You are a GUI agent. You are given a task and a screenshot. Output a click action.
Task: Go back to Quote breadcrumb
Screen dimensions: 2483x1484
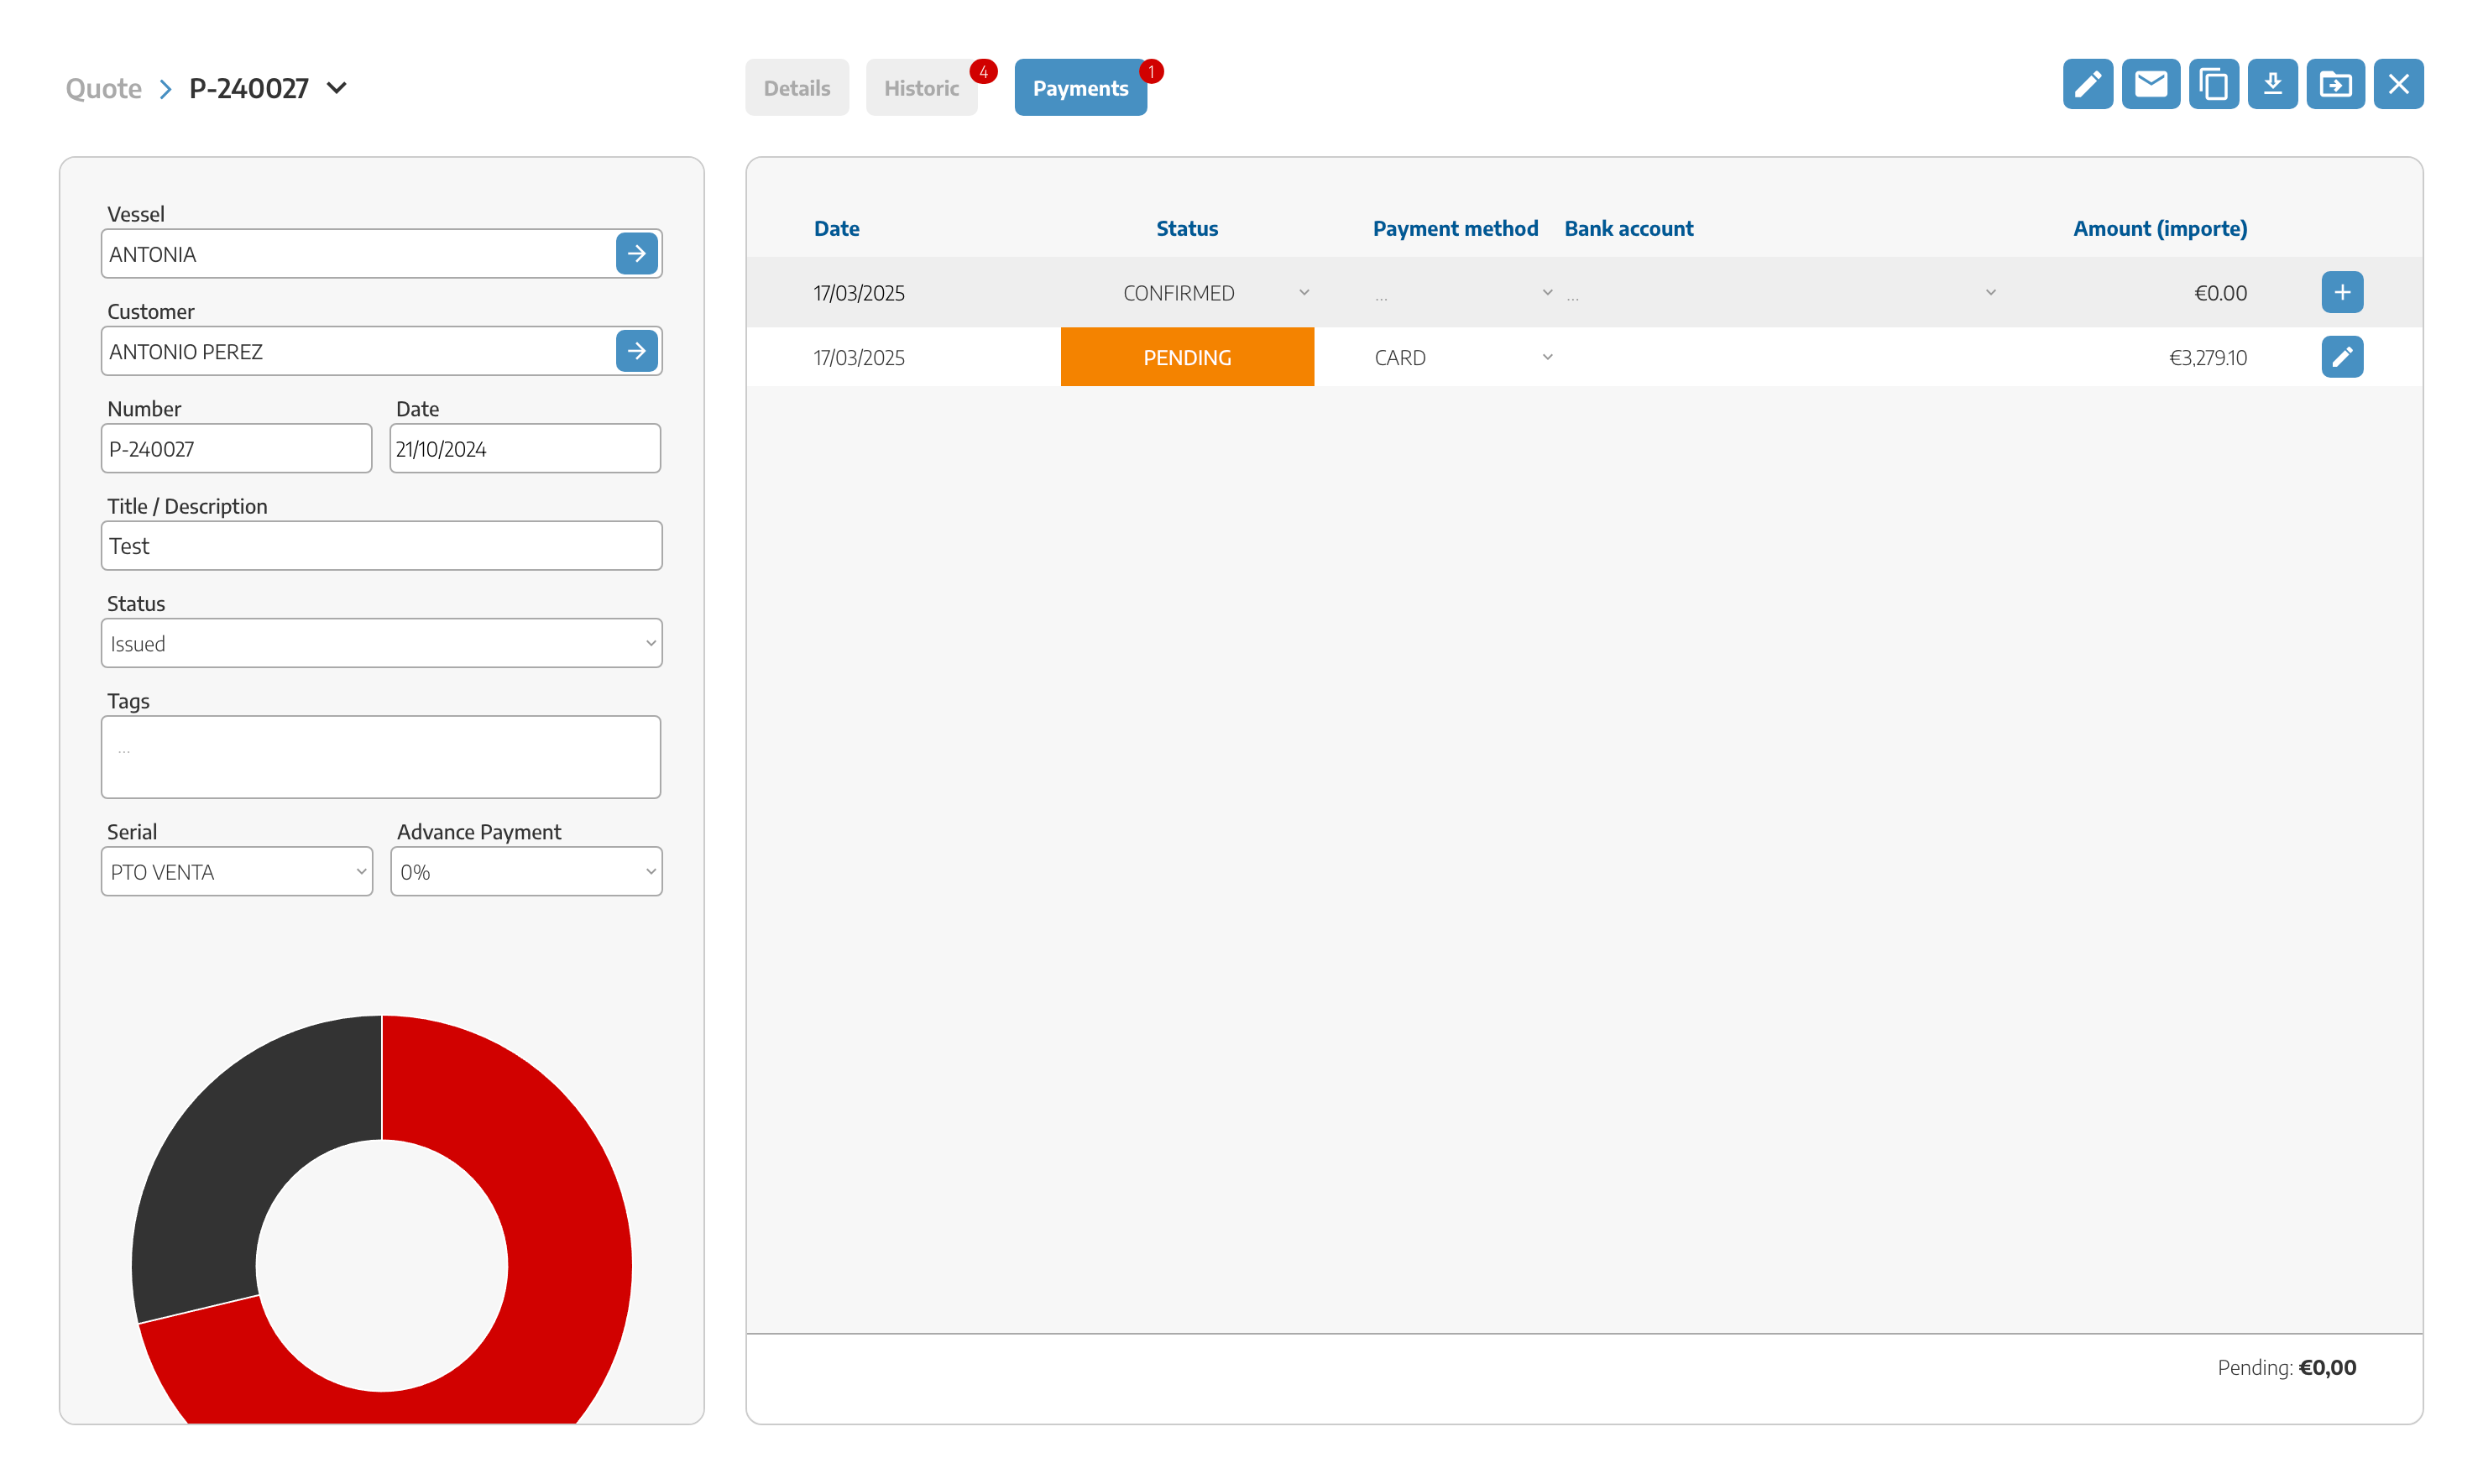(x=103, y=88)
